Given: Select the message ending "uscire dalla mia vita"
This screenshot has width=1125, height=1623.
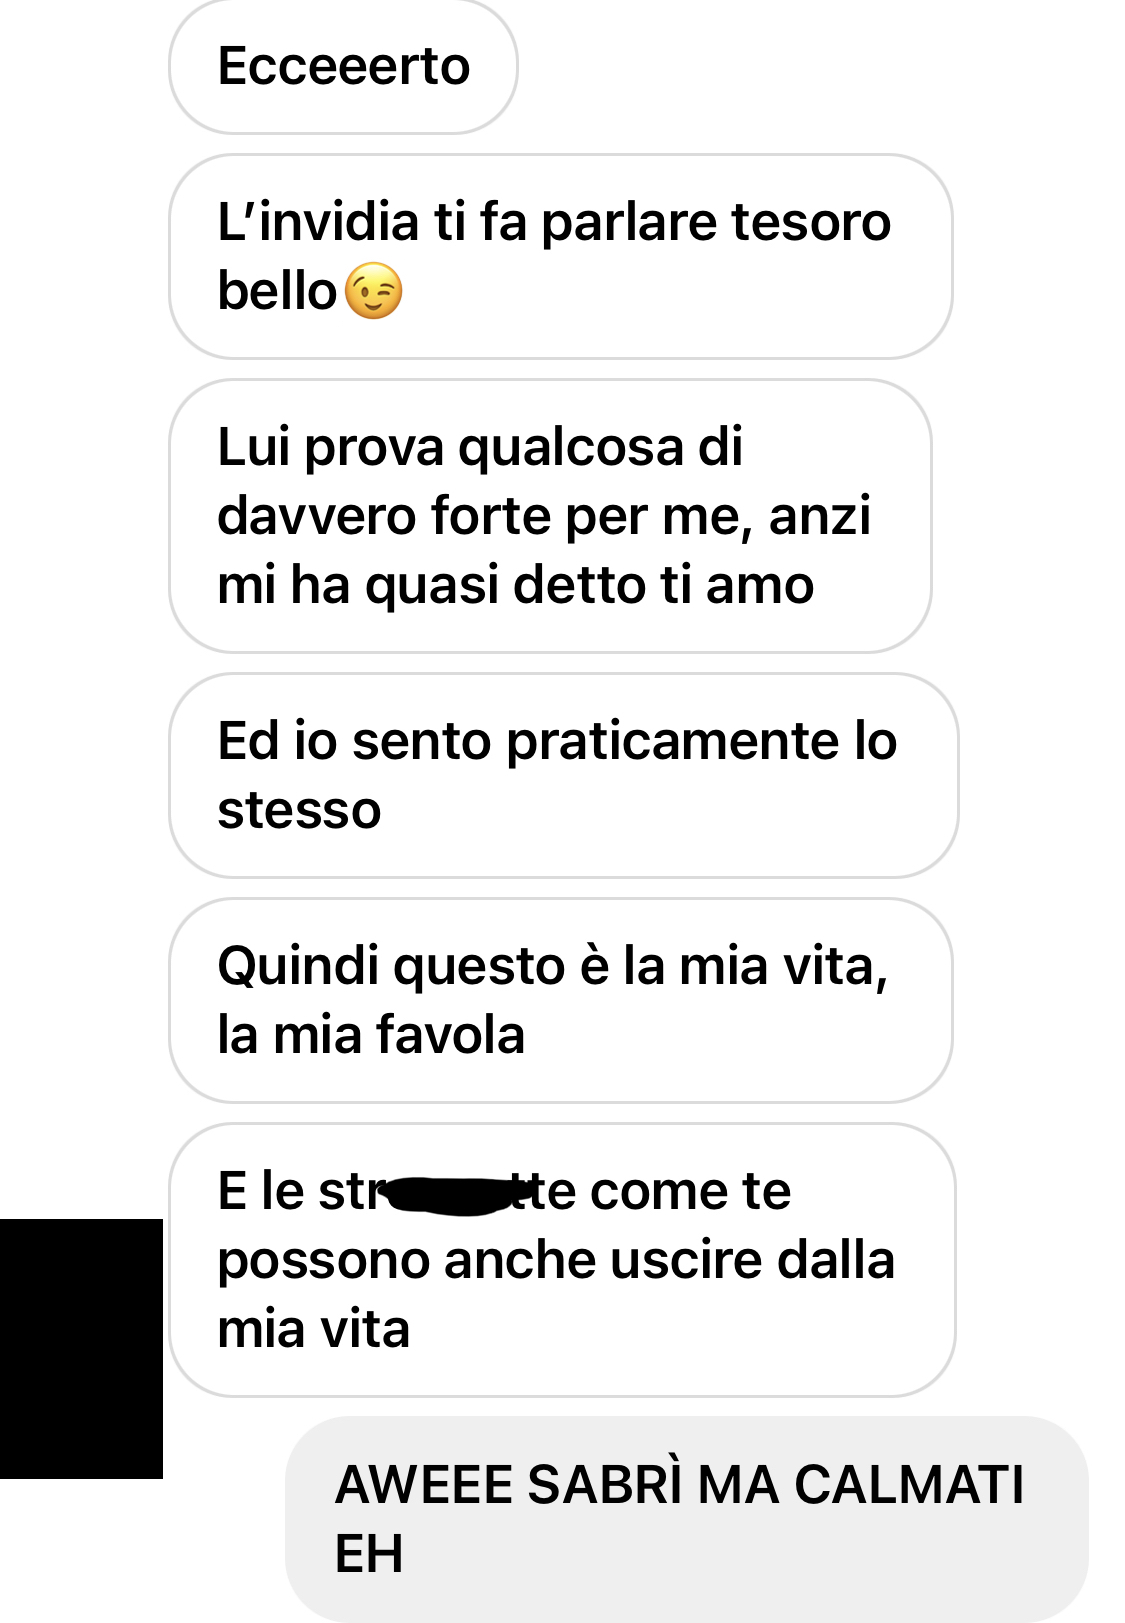Looking at the screenshot, I should point(562,1260).
